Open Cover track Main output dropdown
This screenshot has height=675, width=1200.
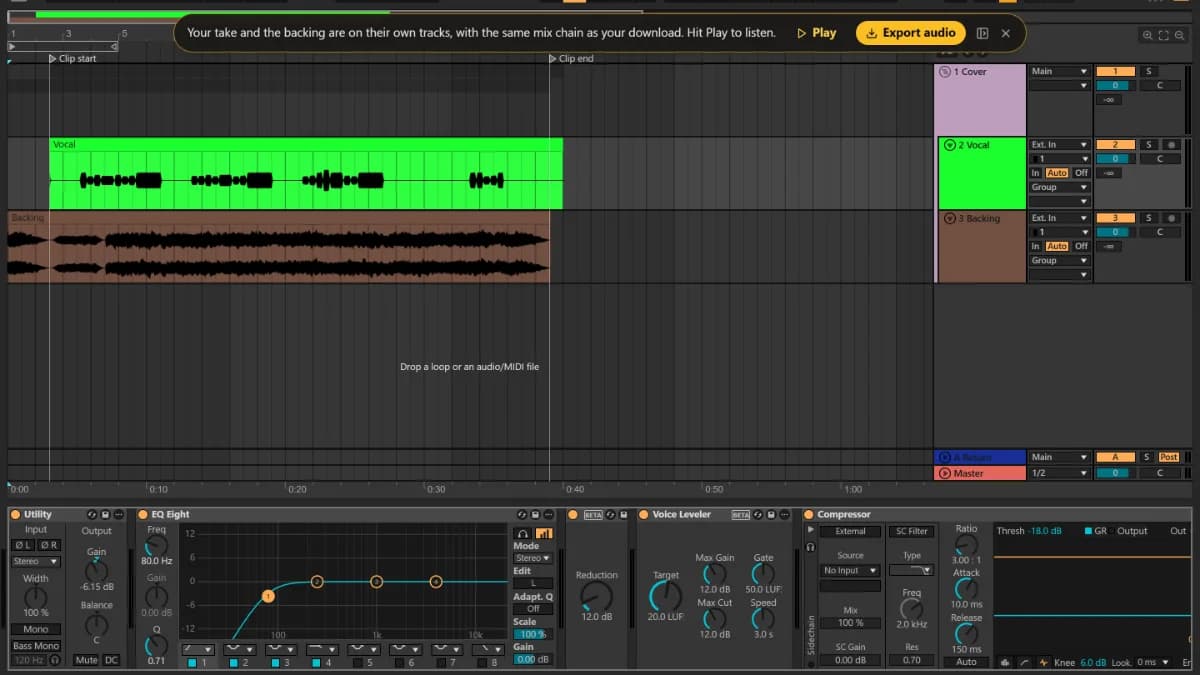click(1059, 71)
